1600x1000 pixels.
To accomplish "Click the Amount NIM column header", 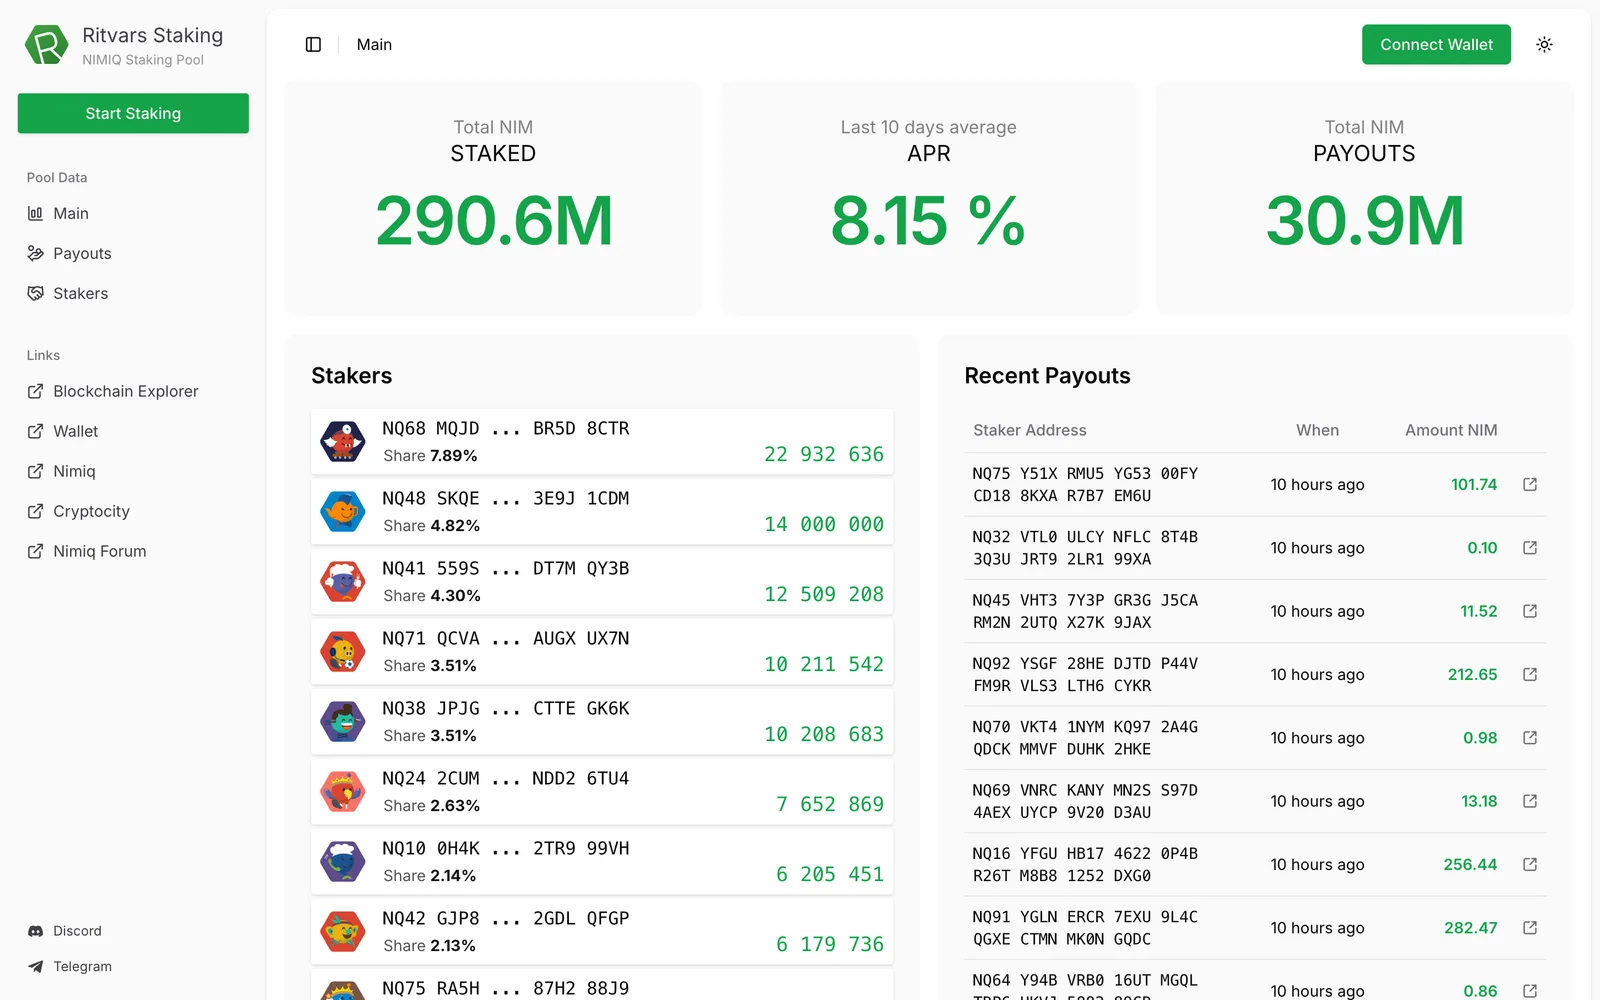I will 1451,430.
